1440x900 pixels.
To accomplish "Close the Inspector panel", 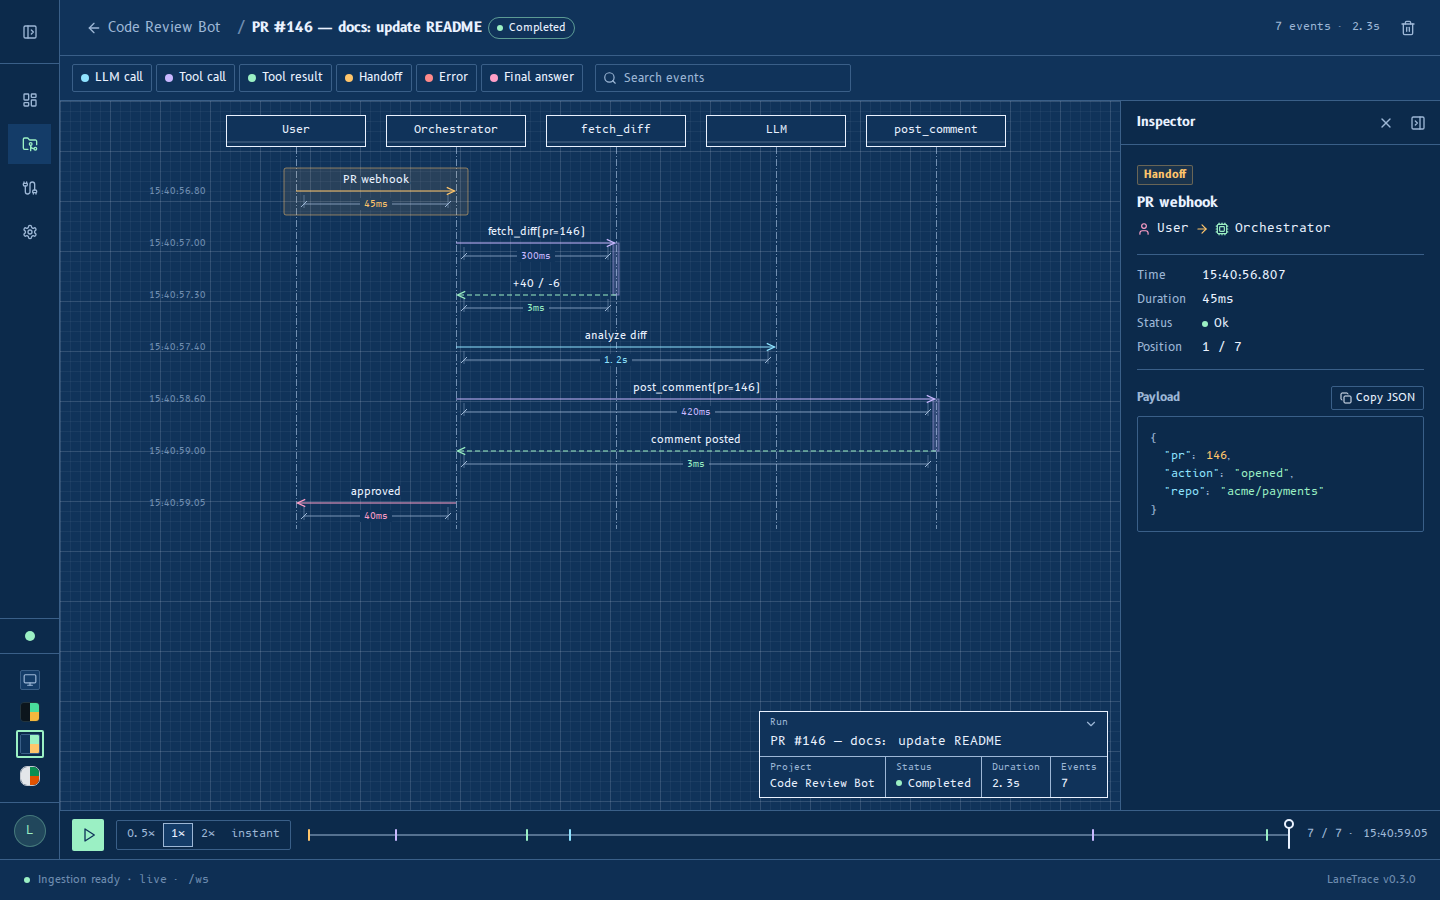I will 1386,123.
